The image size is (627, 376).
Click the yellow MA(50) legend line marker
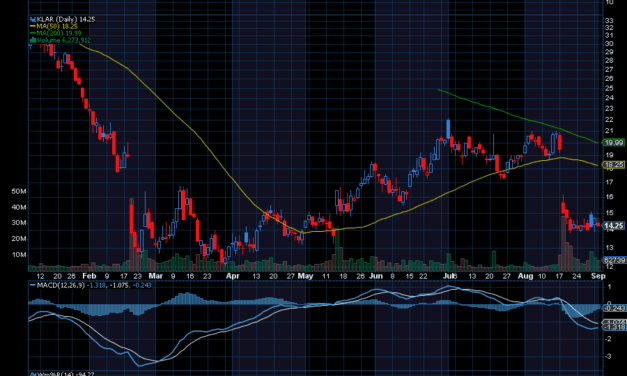coord(33,26)
